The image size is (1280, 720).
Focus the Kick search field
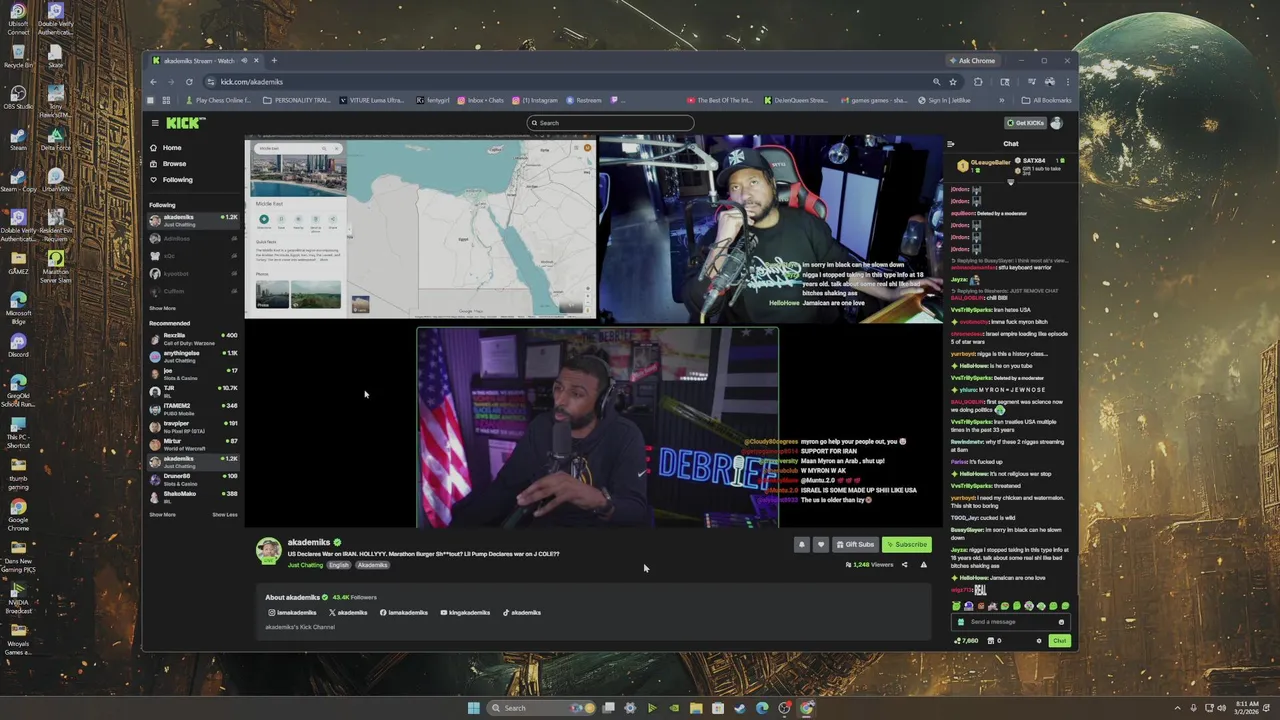coord(610,123)
